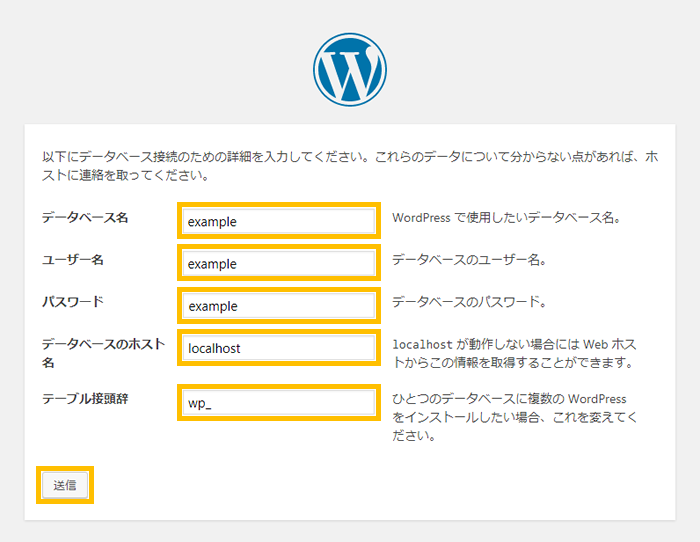Click the database name hint mentioning WordPress
The height and width of the screenshot is (542, 700).
506,217
